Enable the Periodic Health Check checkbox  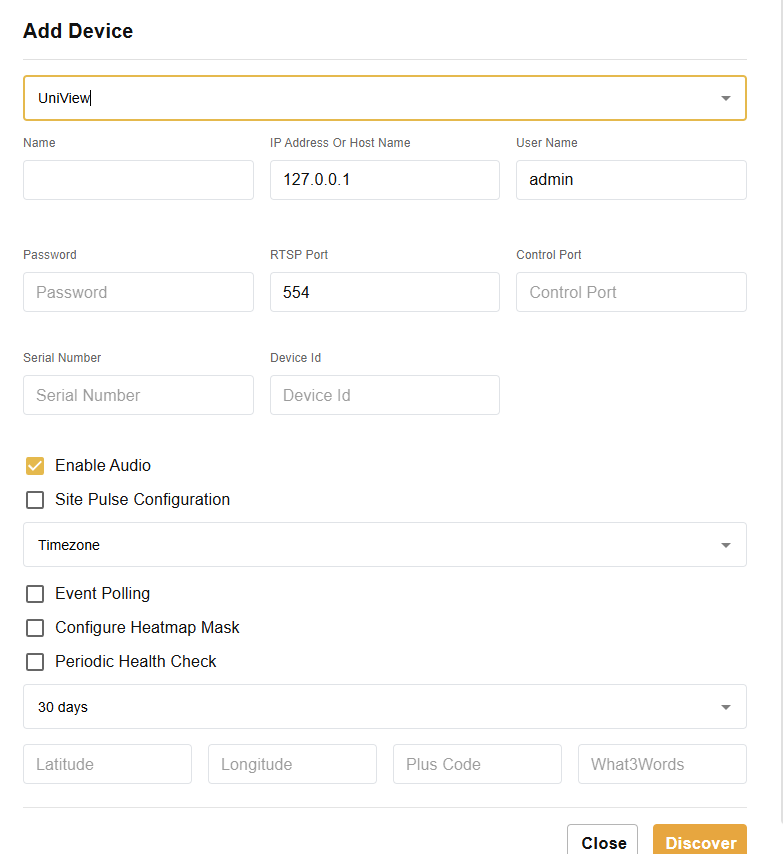[35, 662]
